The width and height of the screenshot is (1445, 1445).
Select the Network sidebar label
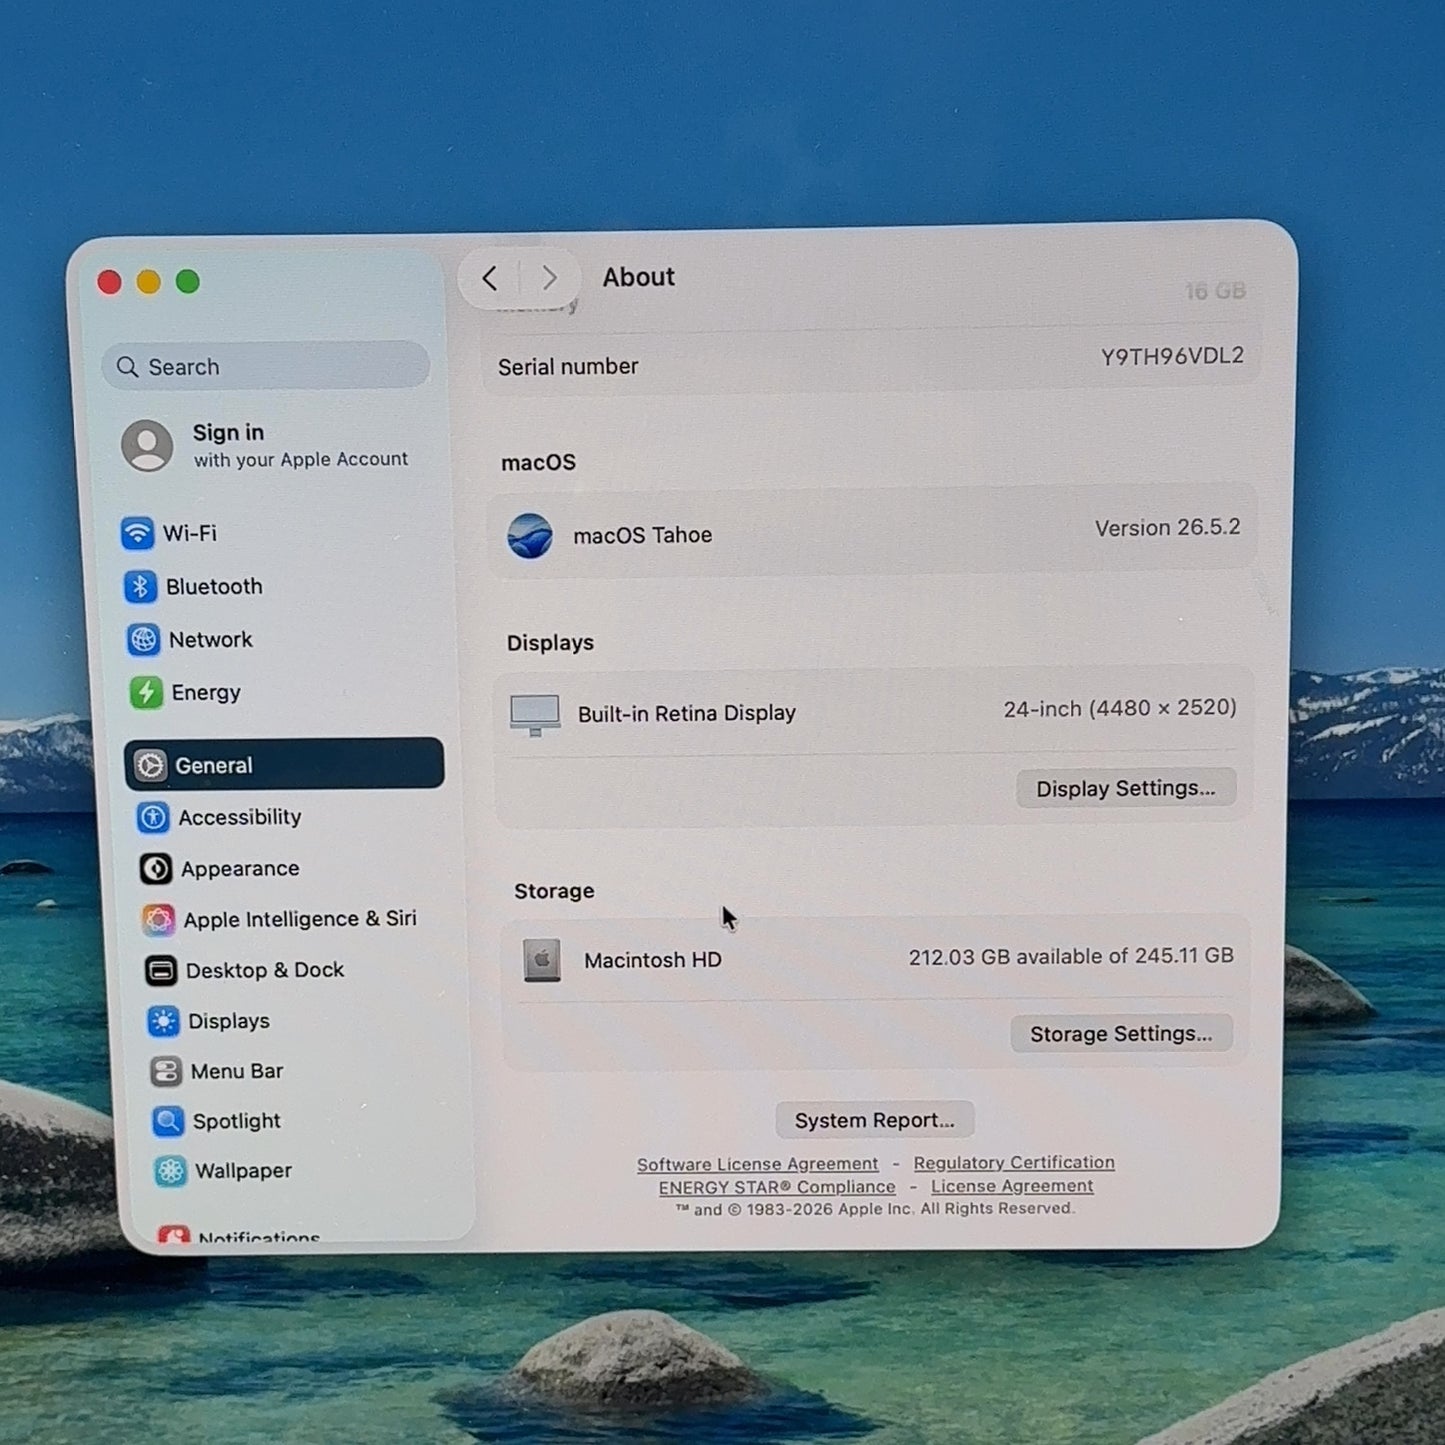(x=211, y=639)
